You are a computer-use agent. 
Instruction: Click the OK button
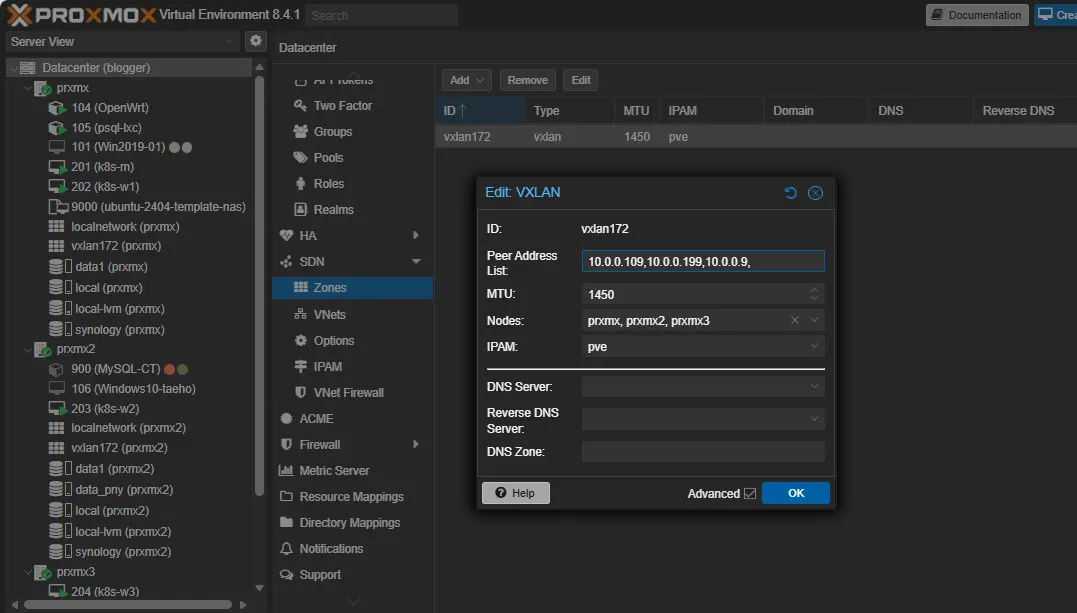click(795, 493)
